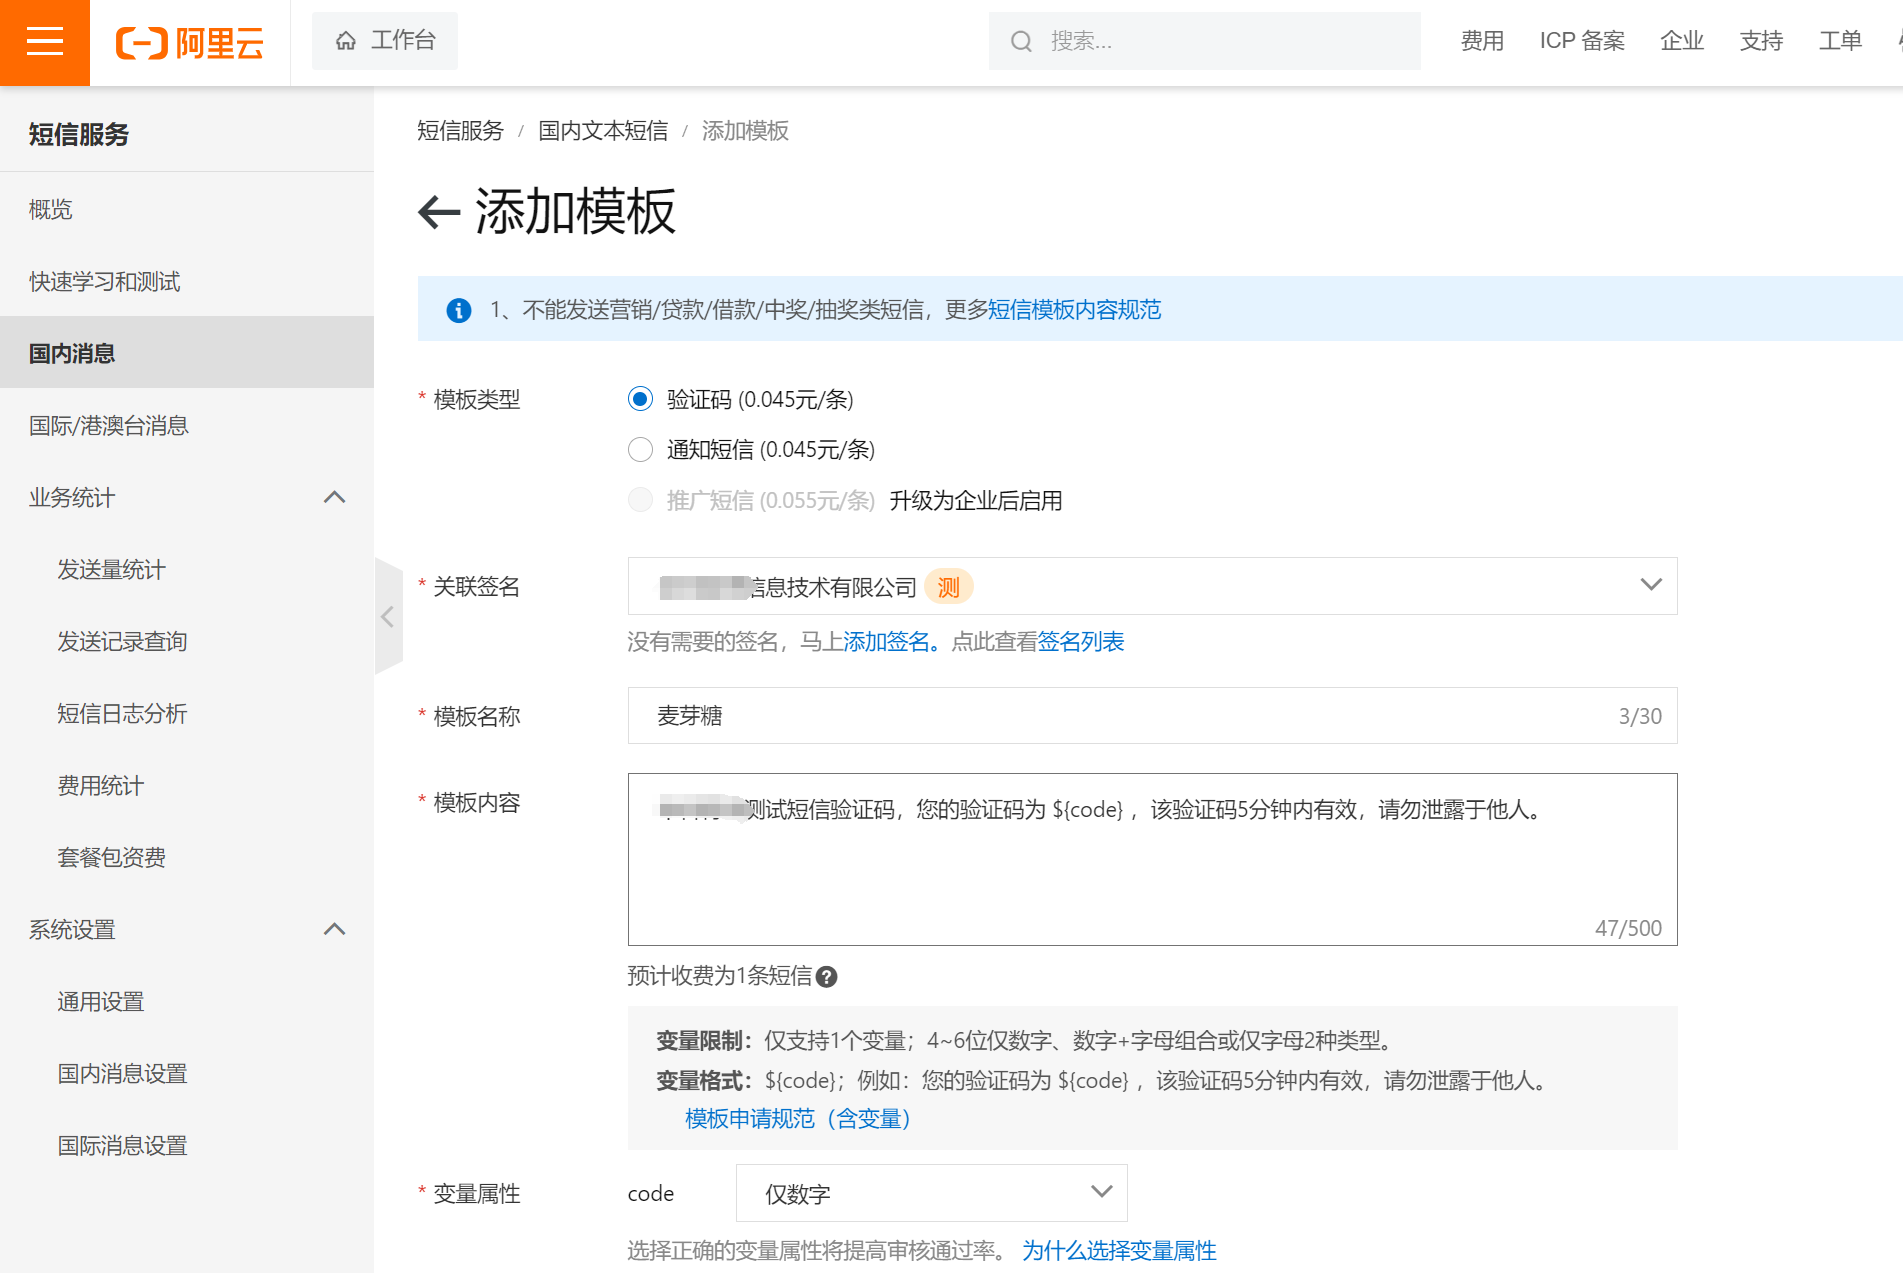The height and width of the screenshot is (1273, 1903).
Task: Click the search magnifier icon
Action: tap(1021, 41)
